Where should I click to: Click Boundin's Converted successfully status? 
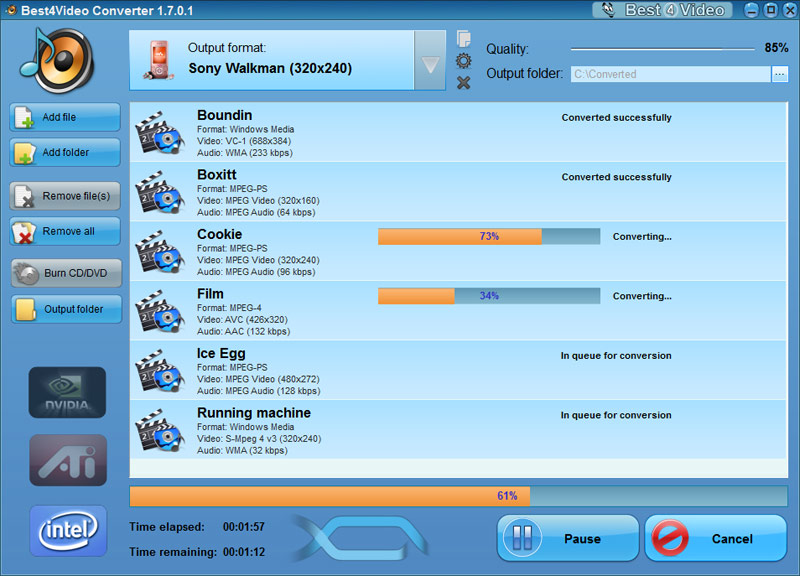click(x=616, y=118)
